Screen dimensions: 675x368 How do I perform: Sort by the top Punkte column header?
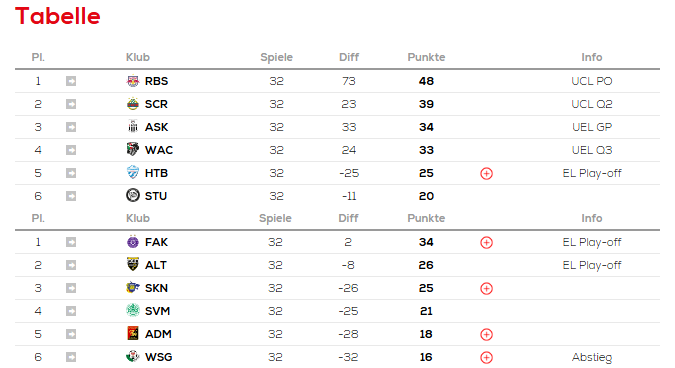426,57
